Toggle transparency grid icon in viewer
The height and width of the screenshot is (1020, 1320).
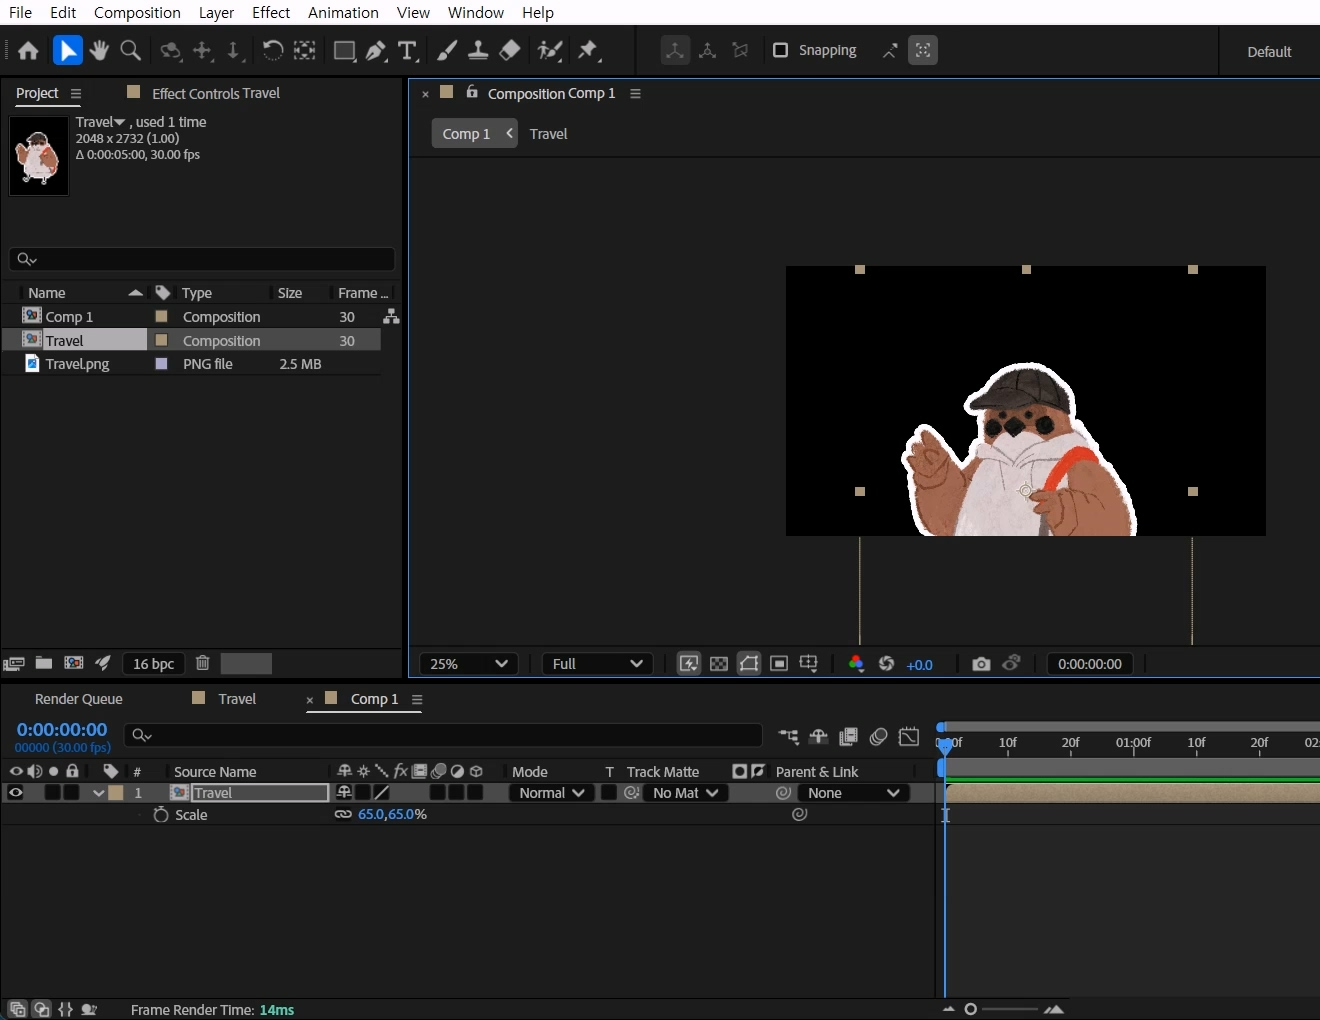719,664
